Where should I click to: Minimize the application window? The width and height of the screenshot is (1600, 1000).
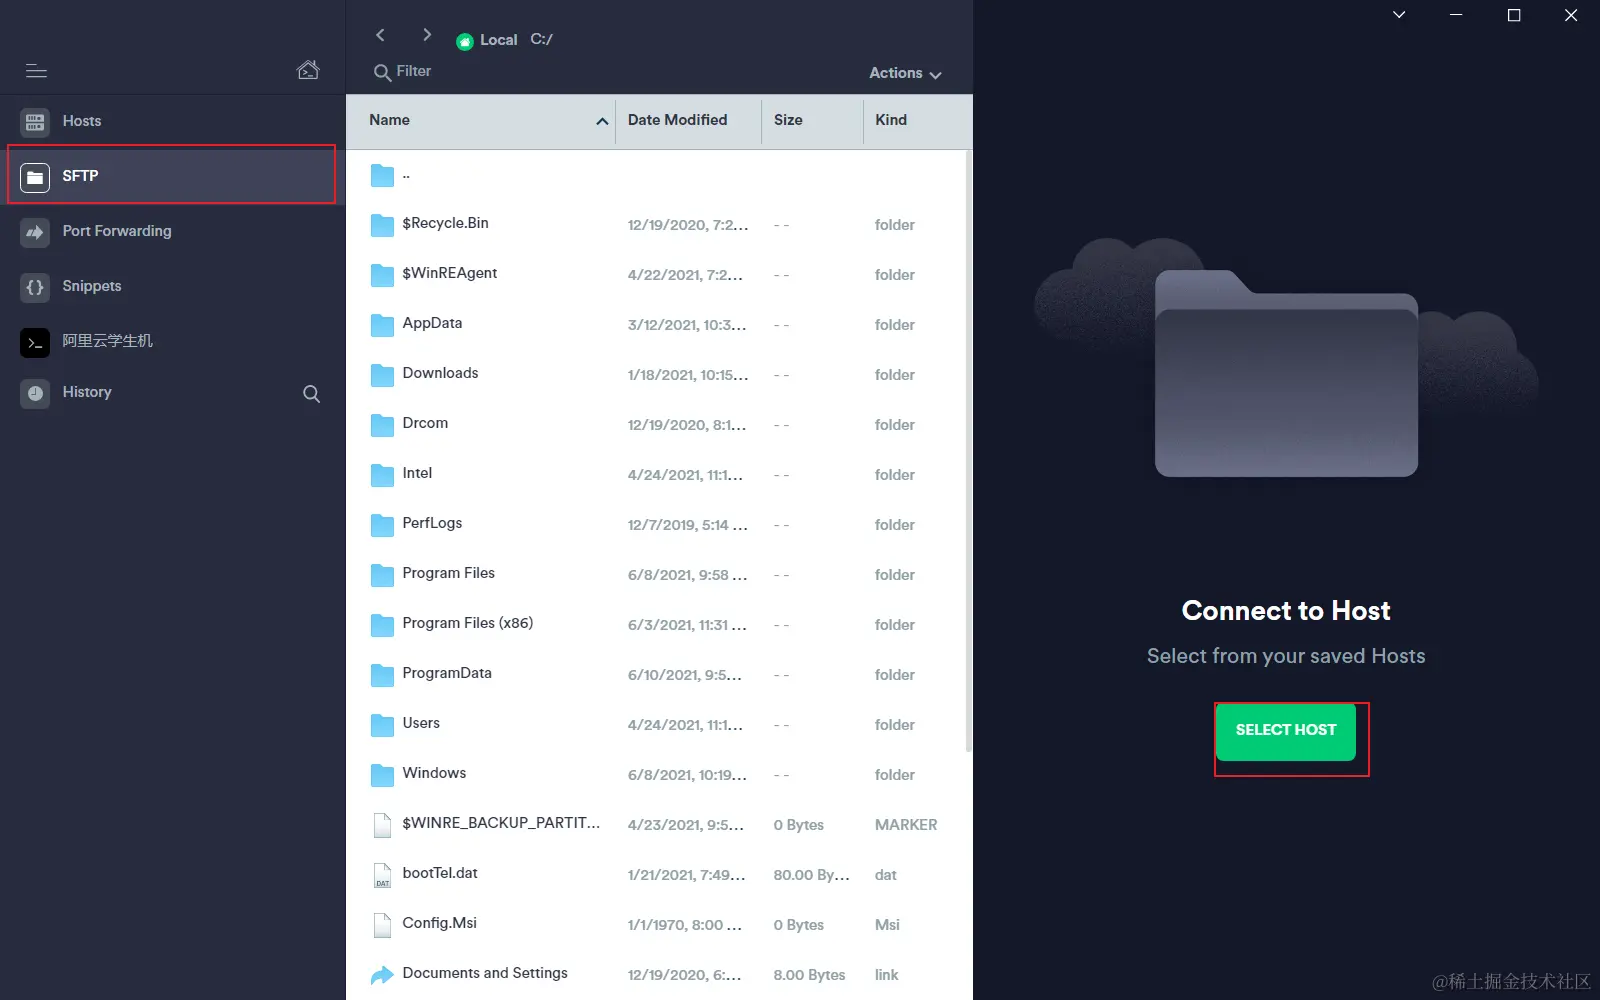click(x=1456, y=15)
